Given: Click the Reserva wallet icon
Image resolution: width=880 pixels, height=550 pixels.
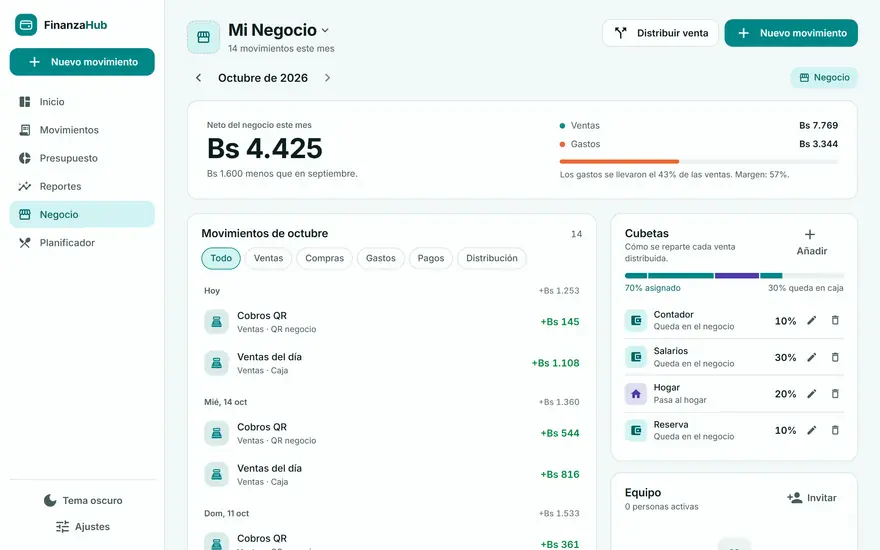Looking at the screenshot, I should [636, 430].
